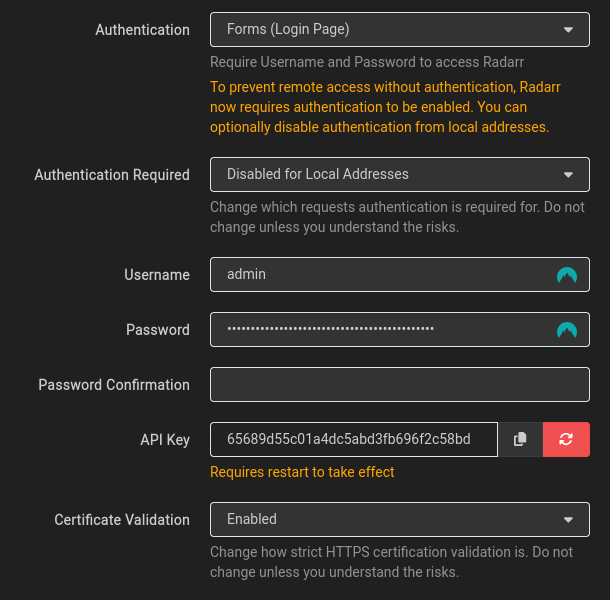Select the API Key text field

[354, 439]
